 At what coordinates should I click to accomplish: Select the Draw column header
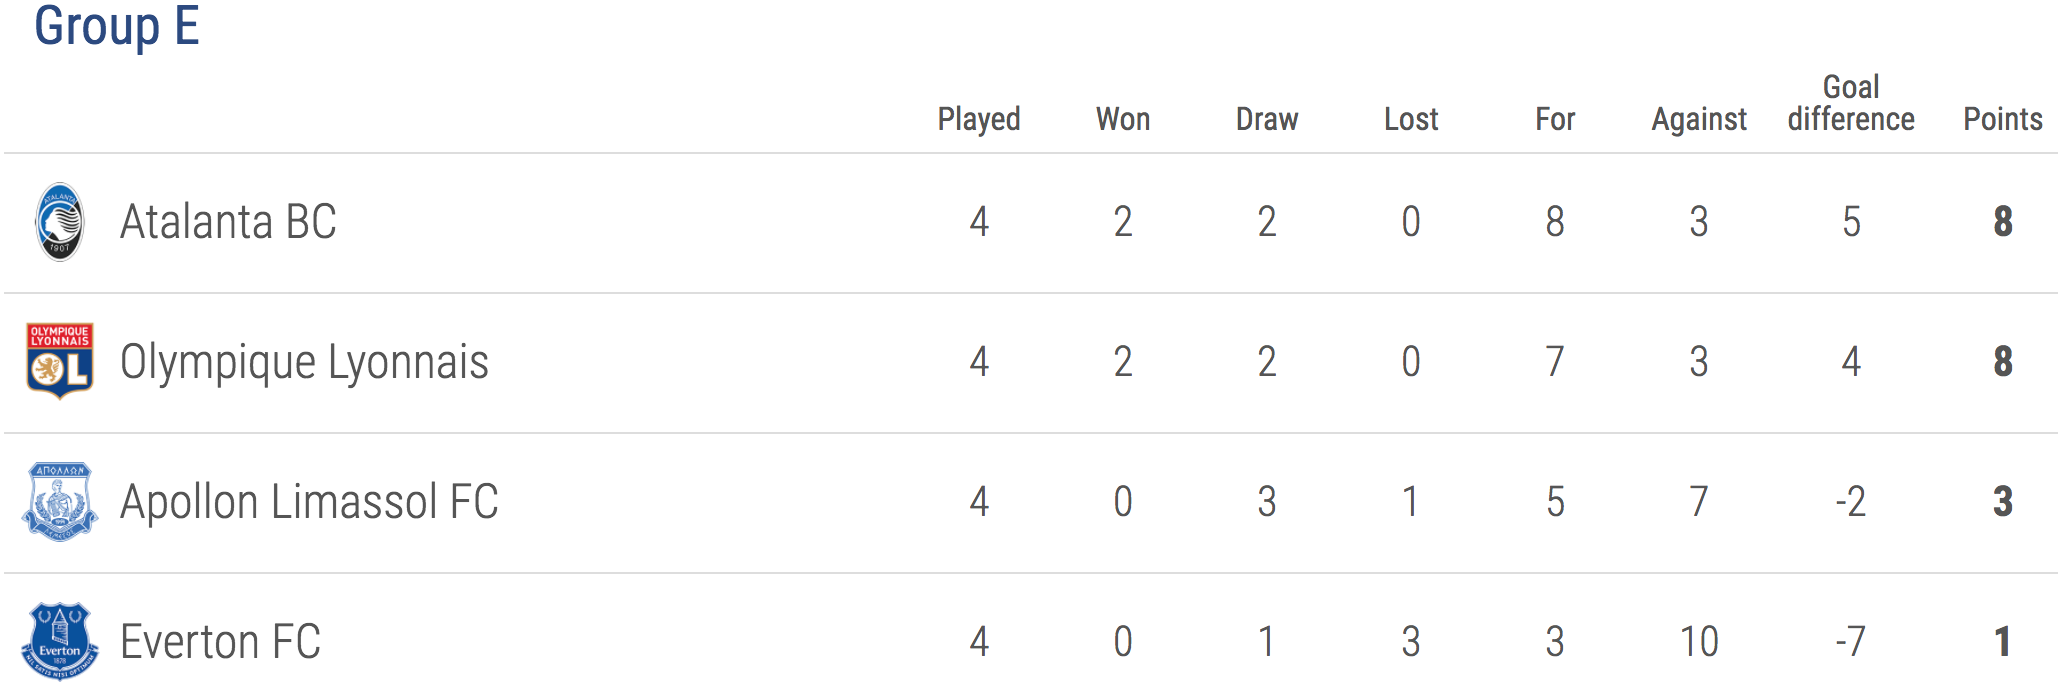pyautogui.click(x=1267, y=119)
